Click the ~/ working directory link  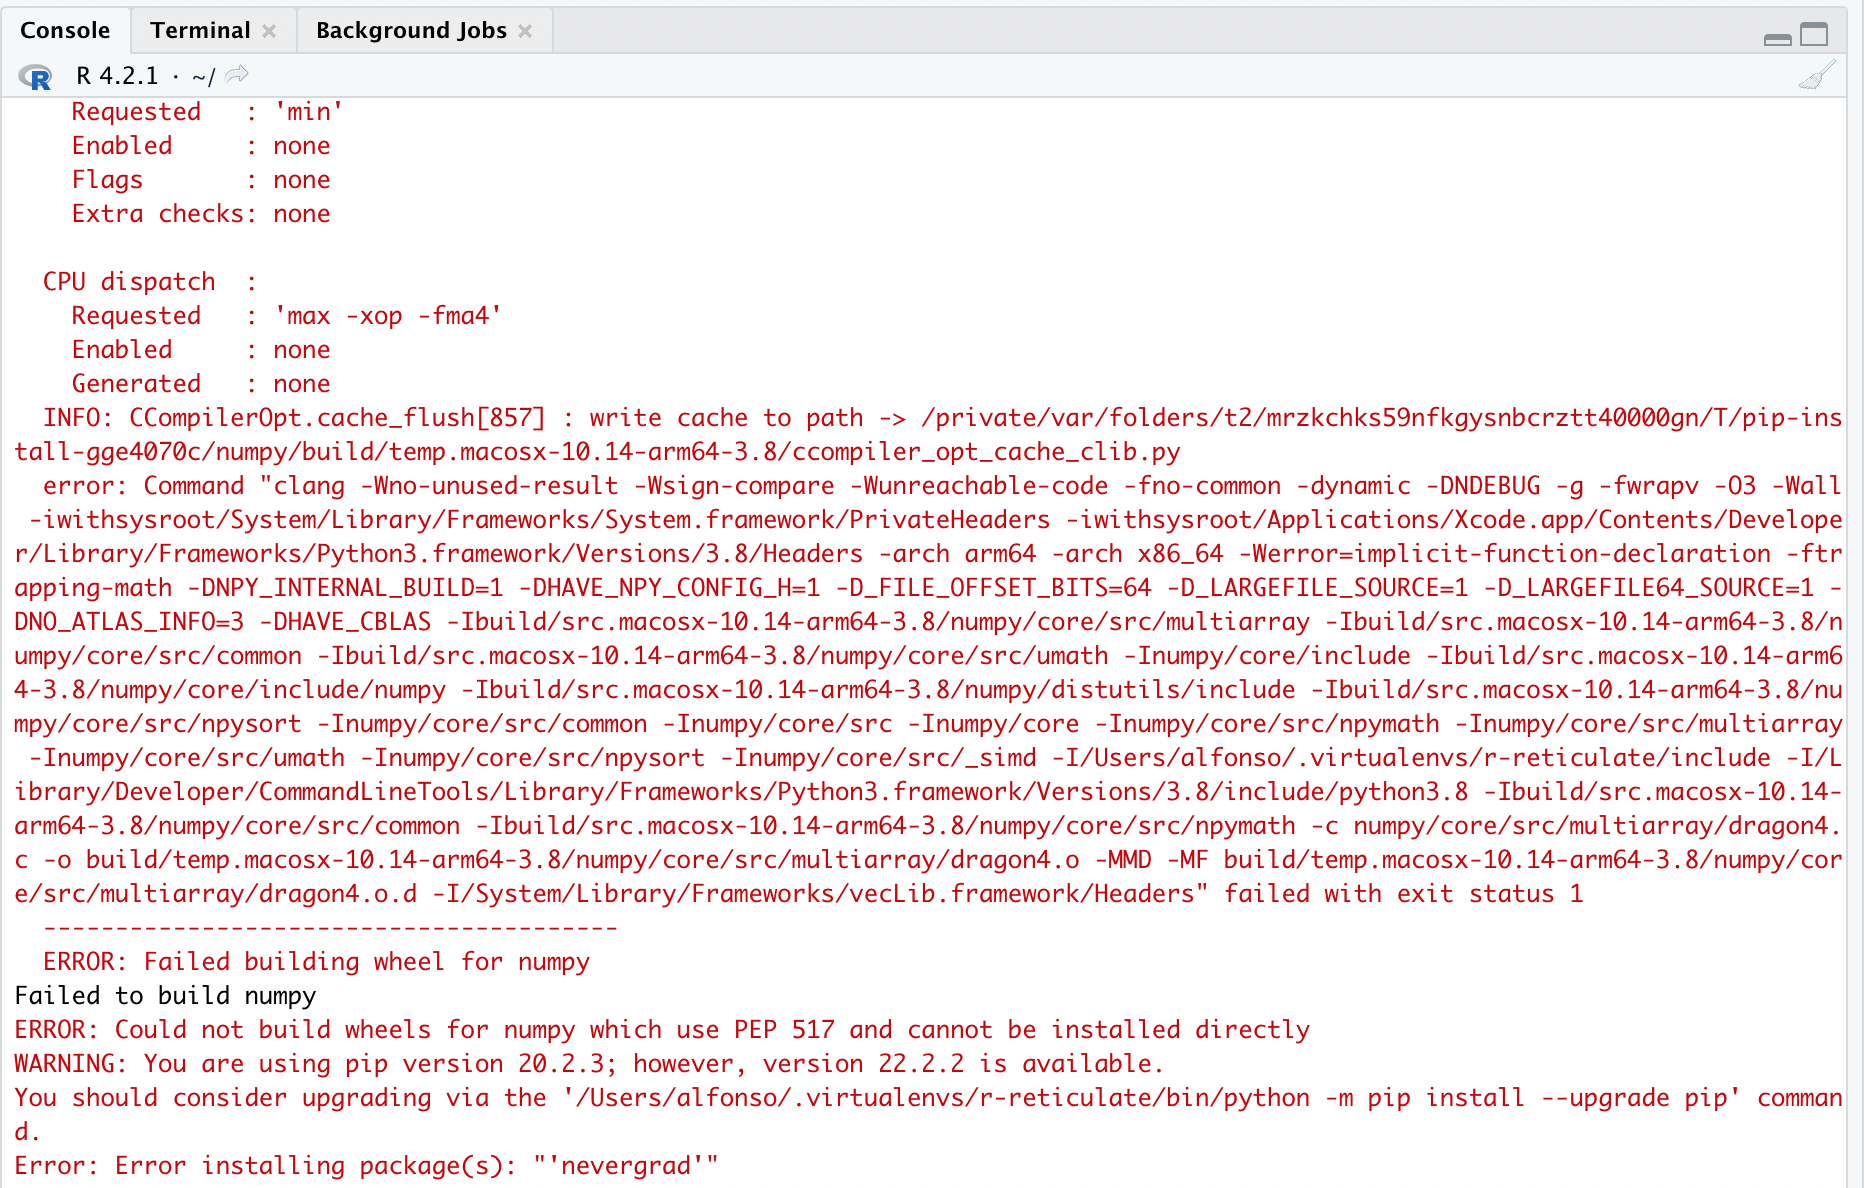[x=203, y=75]
